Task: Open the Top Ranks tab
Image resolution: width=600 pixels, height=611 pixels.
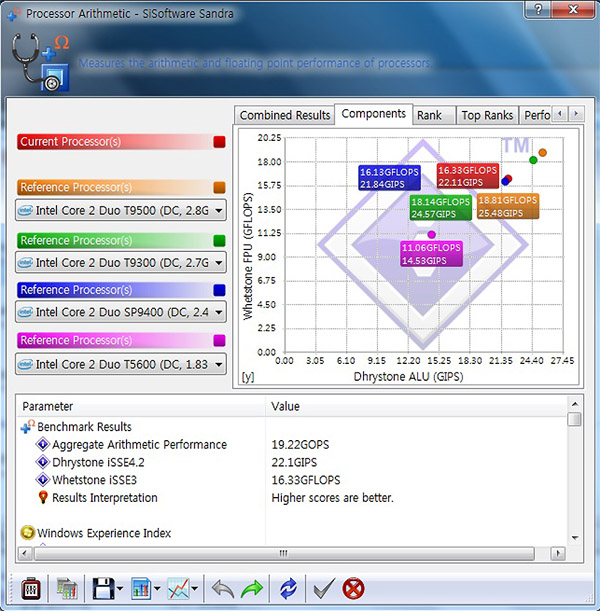Action: (x=487, y=115)
